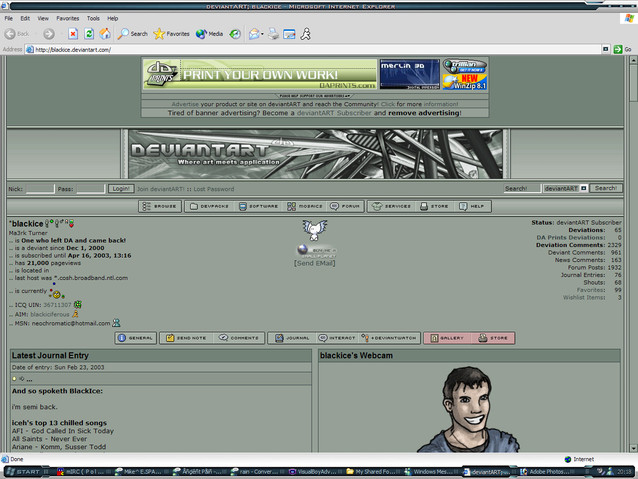This screenshot has width=638, height=479.
Task: Open the Journal profile button
Action: (292, 338)
